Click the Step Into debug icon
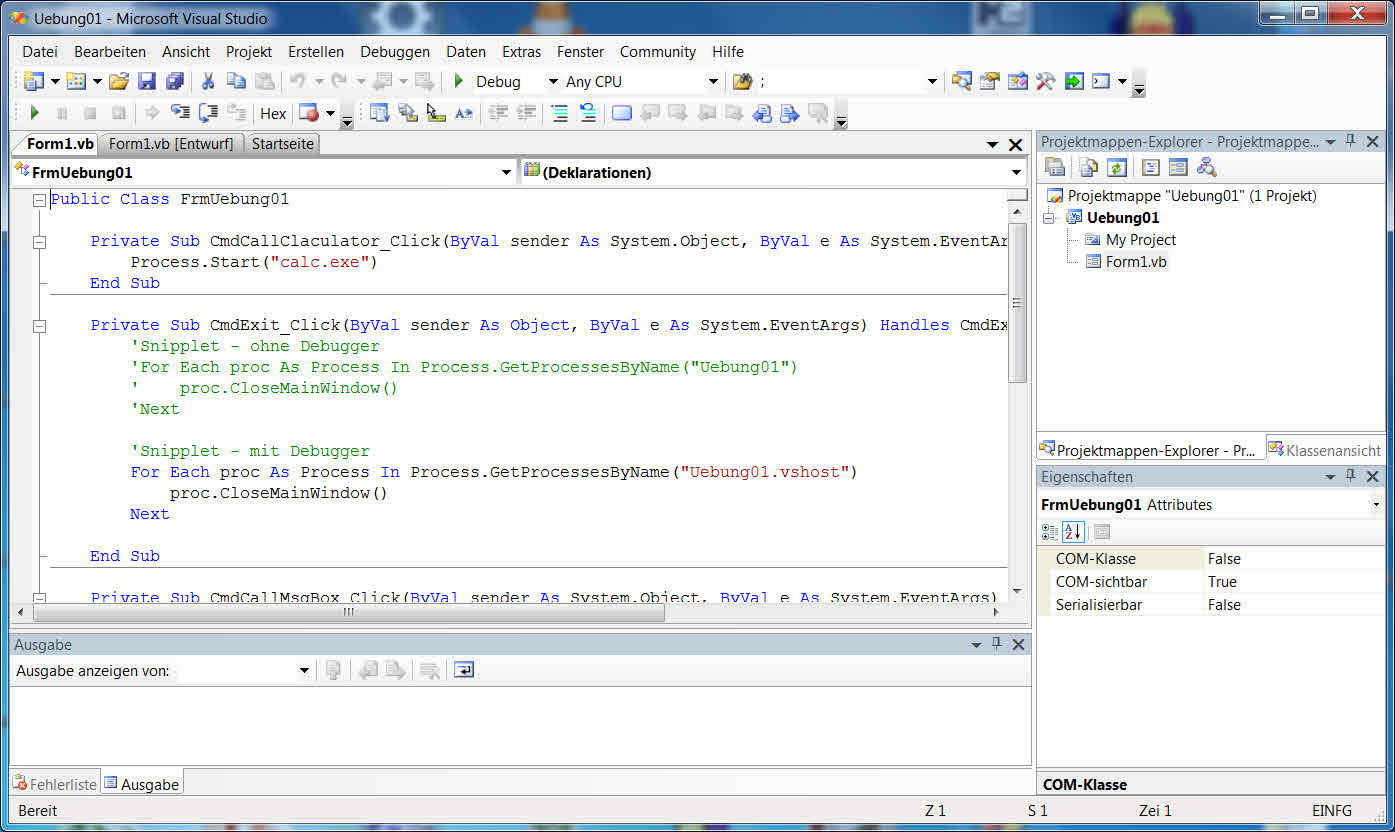The image size is (1395, 832). tap(180, 113)
